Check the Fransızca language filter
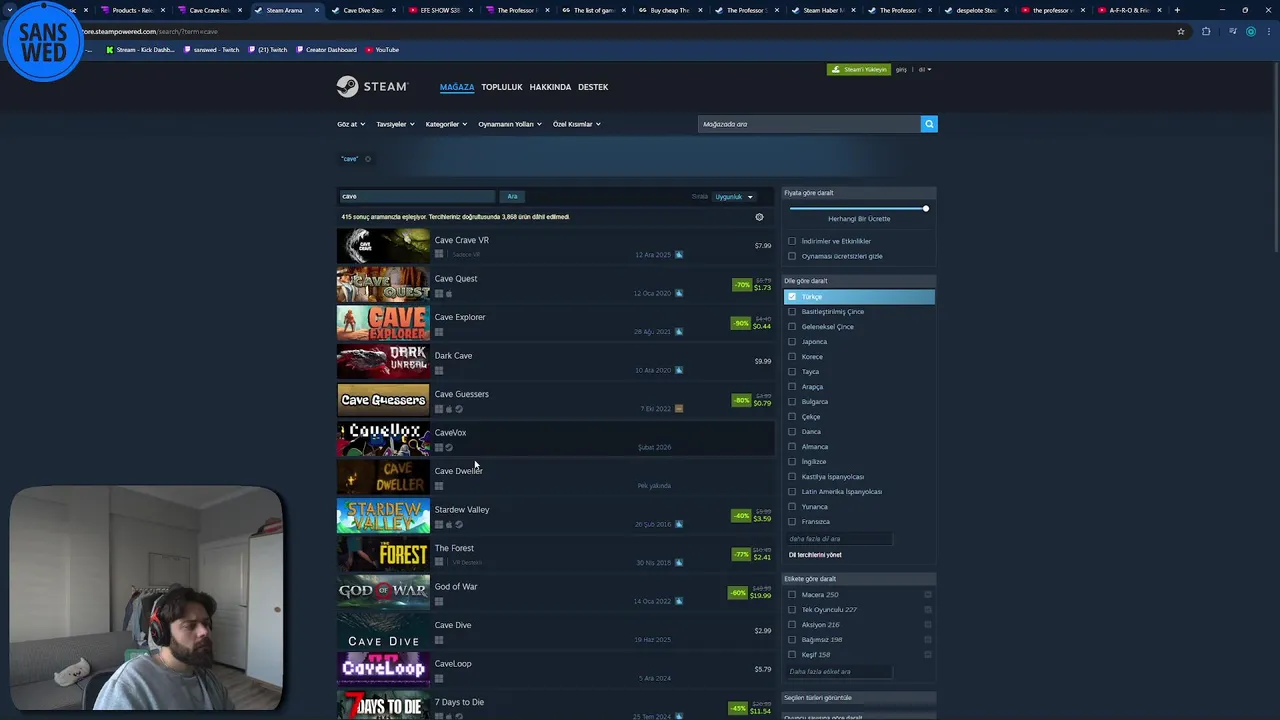 pyautogui.click(x=792, y=522)
